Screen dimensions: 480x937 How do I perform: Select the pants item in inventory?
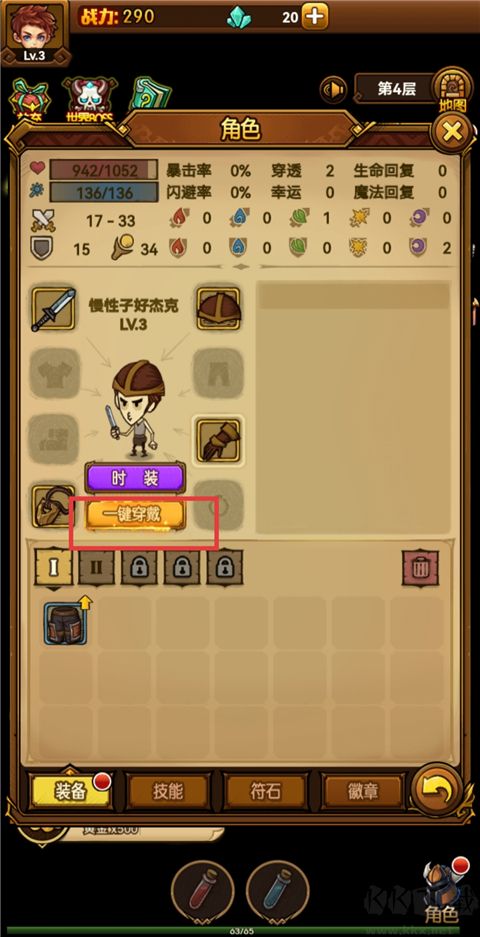[x=66, y=623]
